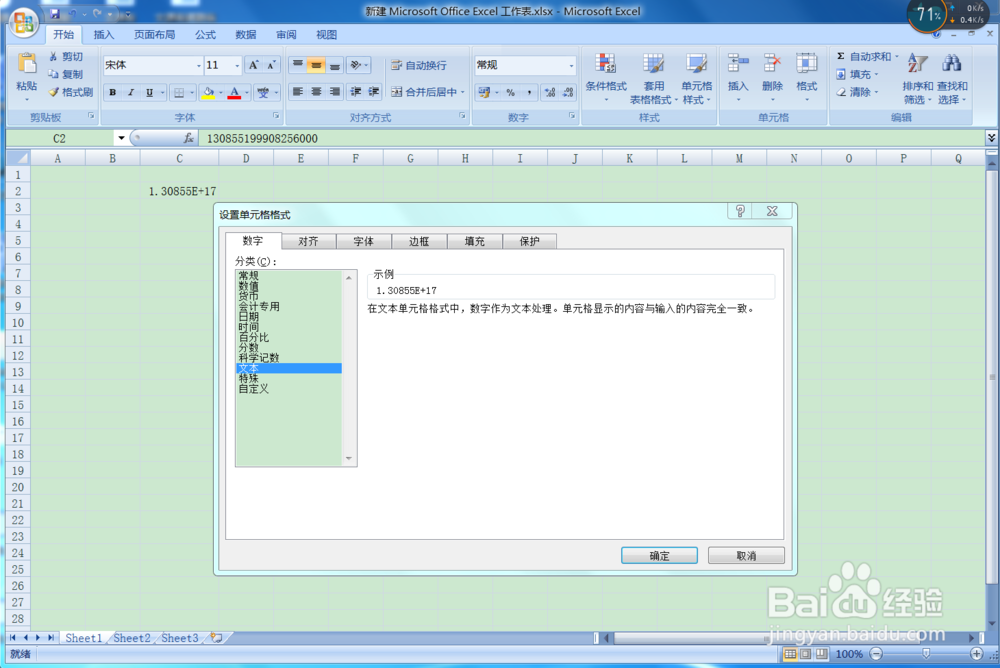1000x668 pixels.
Task: Open Find and Select (查找和选择) binoculars
Action: 952,78
